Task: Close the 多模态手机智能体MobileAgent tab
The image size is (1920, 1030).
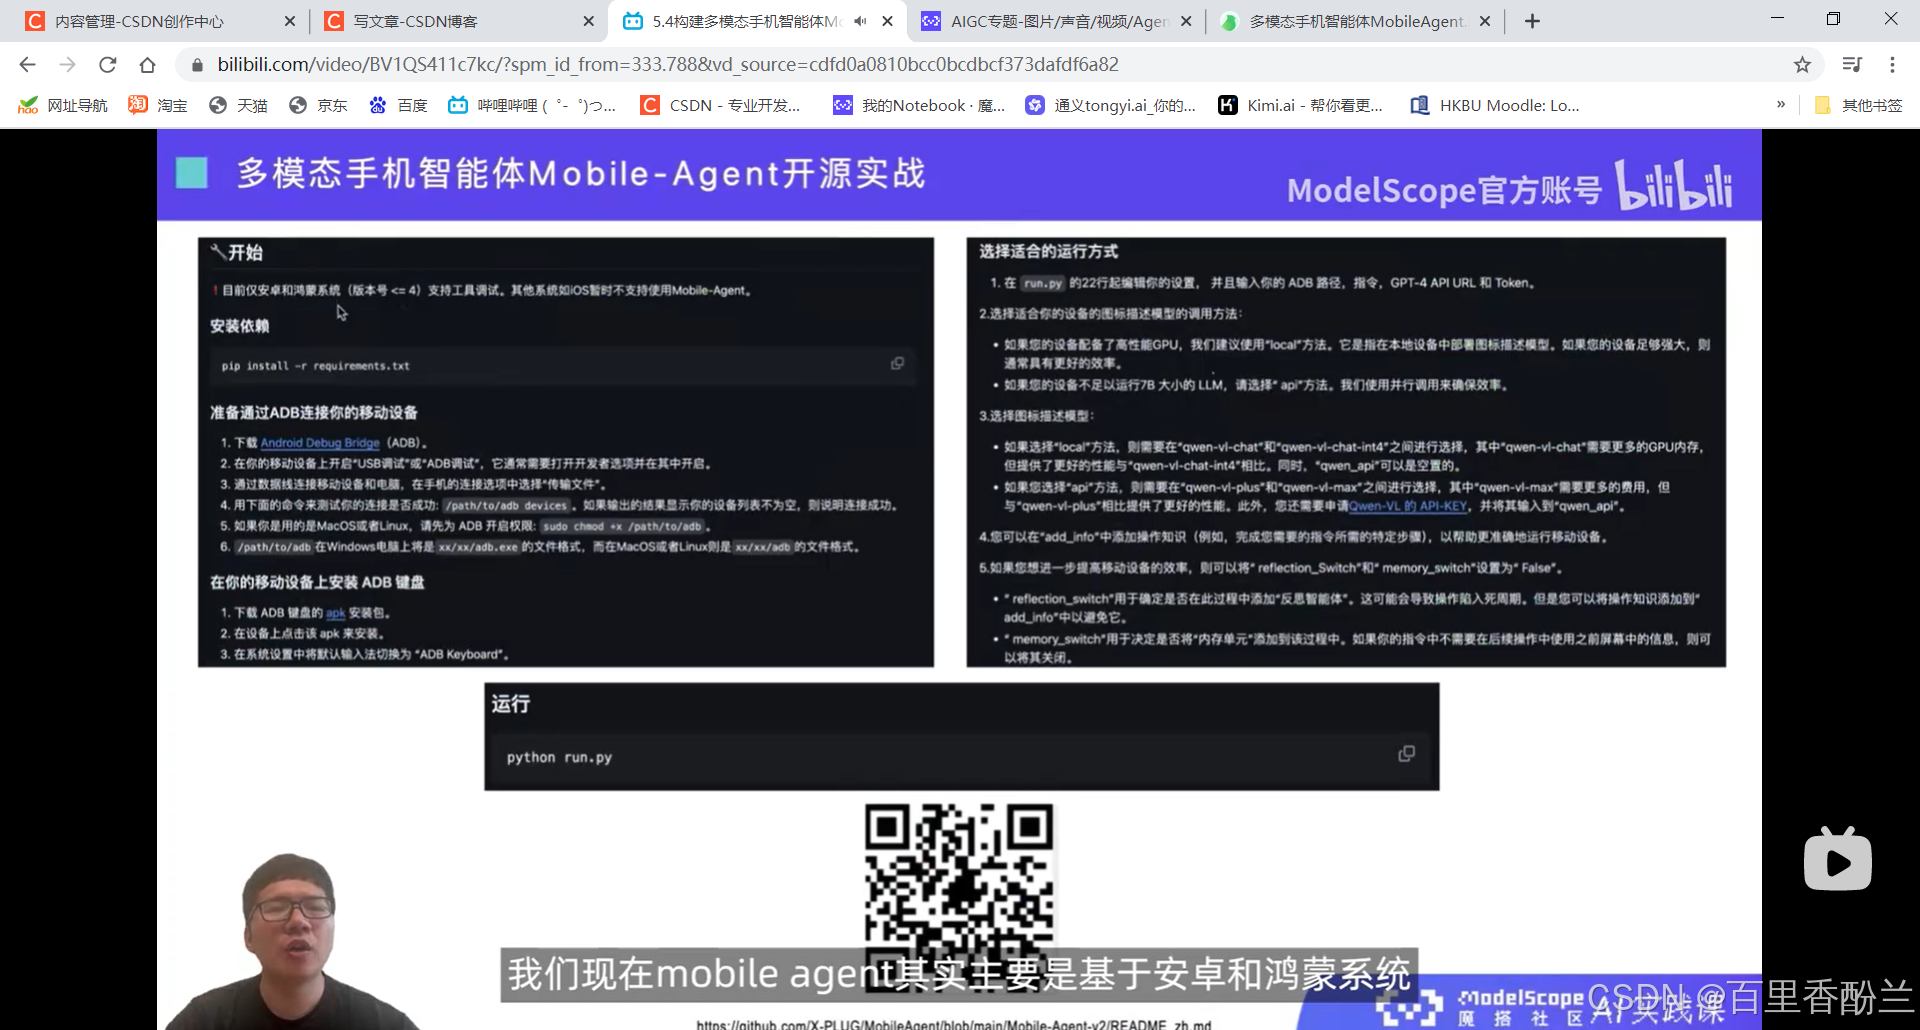Action: 1484,21
